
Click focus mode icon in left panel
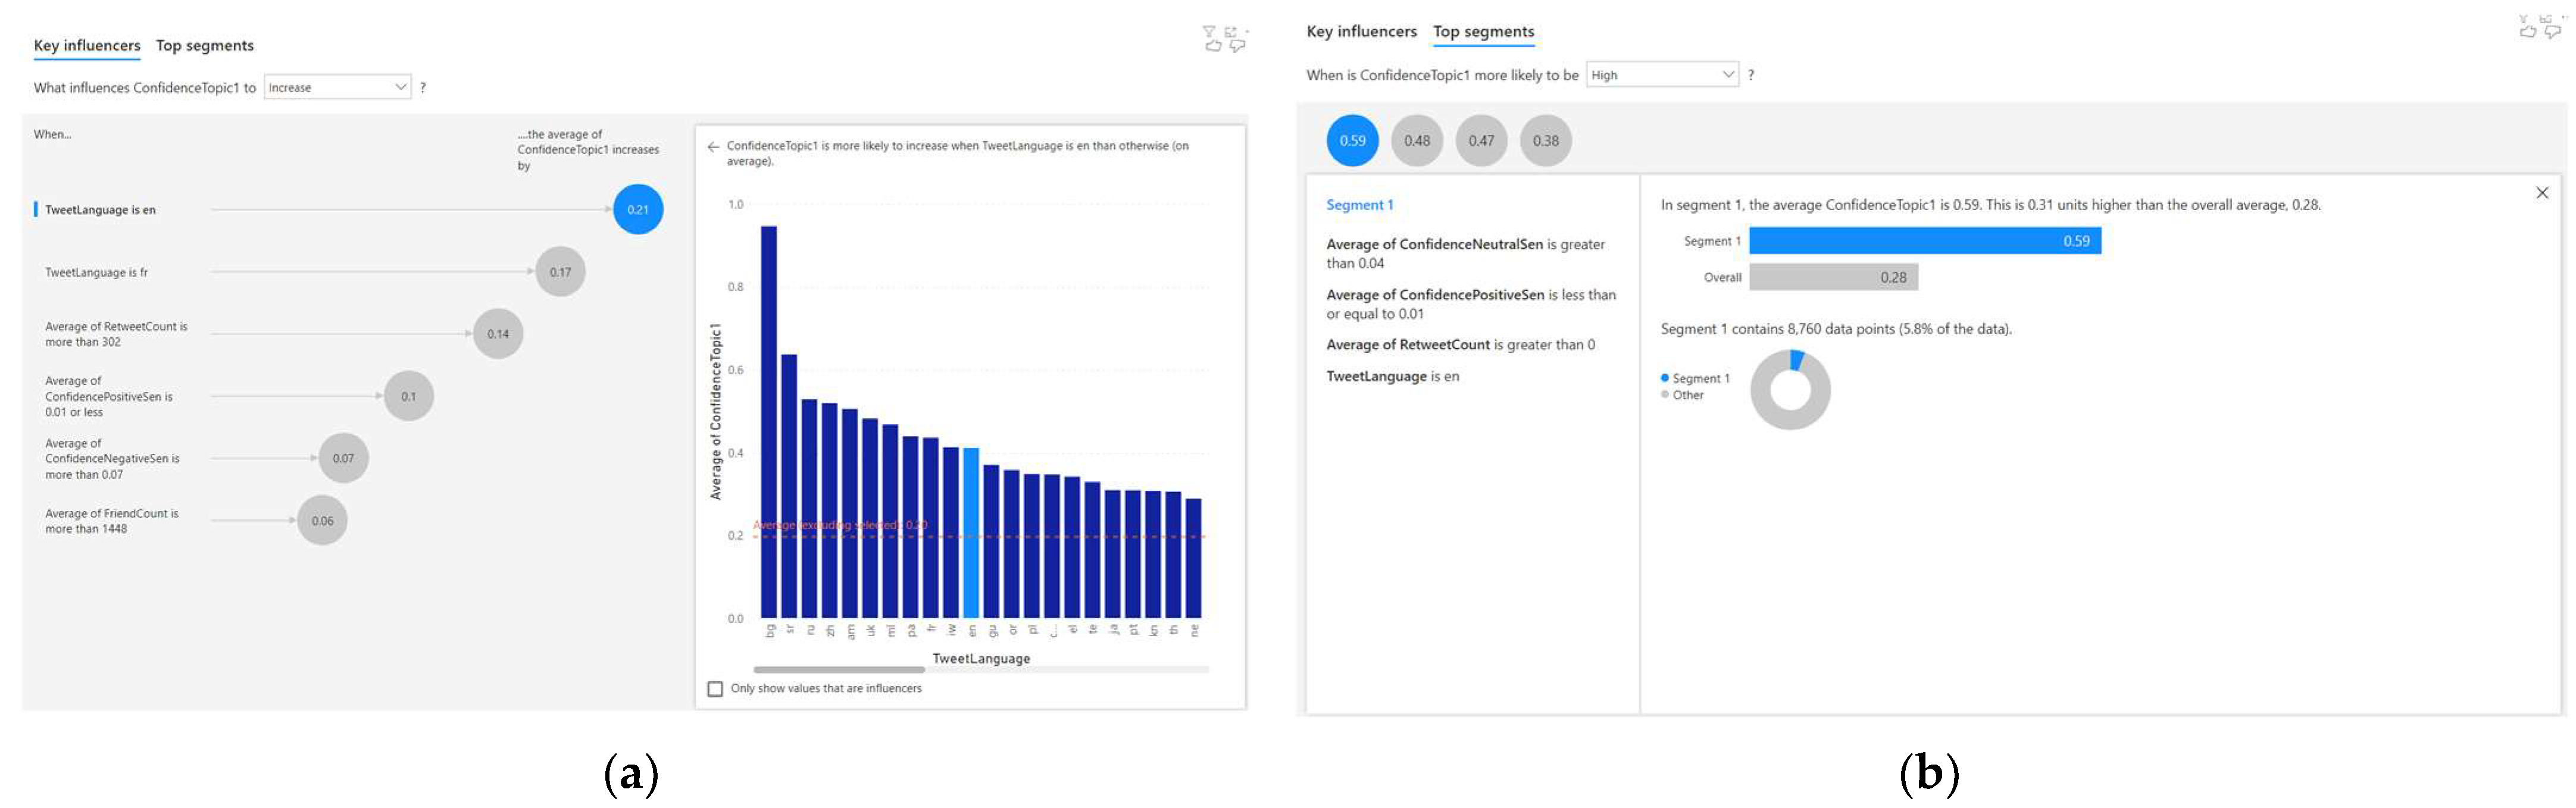coord(1231,32)
